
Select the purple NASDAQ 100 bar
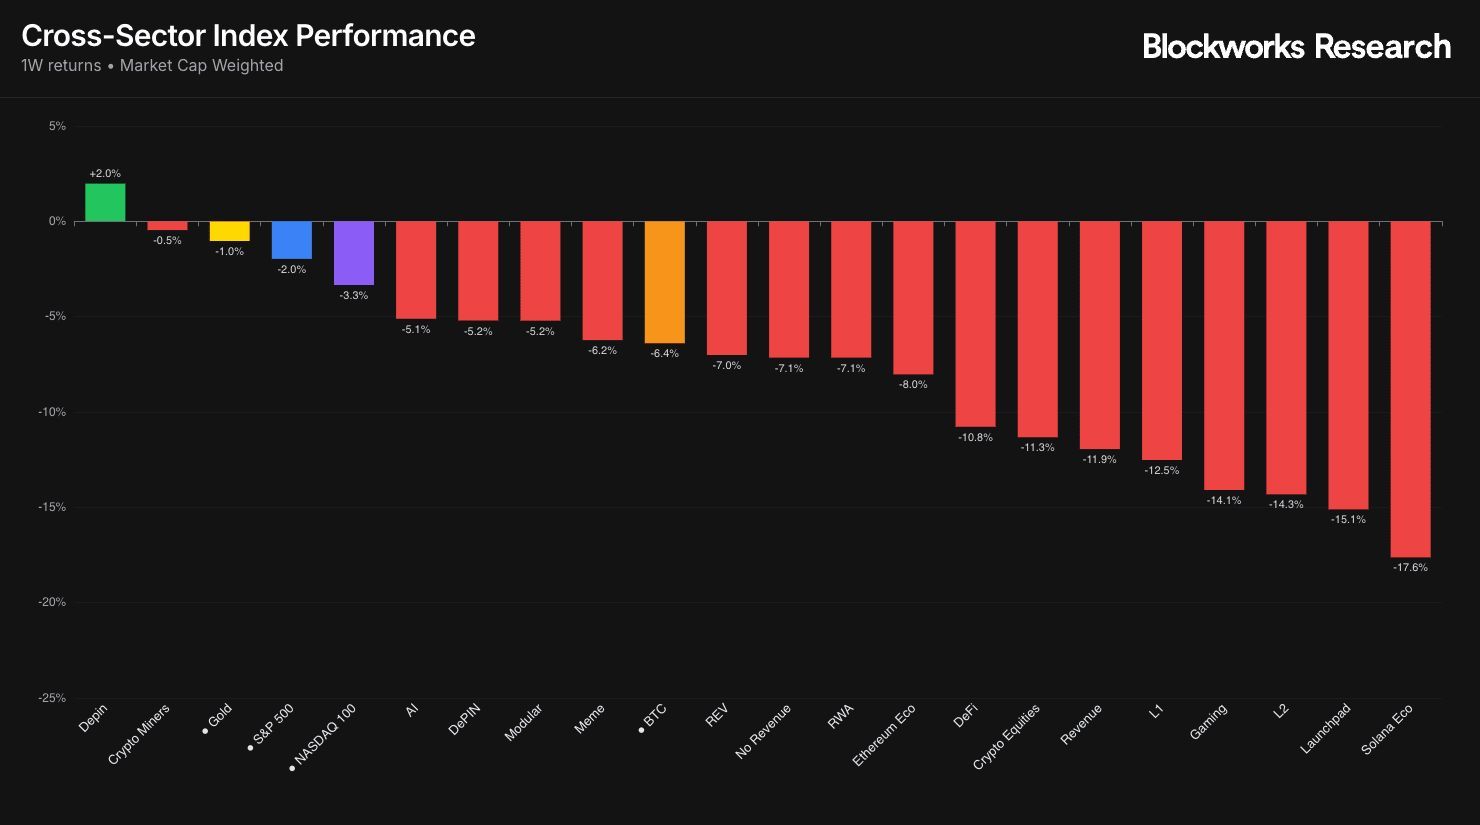353,253
